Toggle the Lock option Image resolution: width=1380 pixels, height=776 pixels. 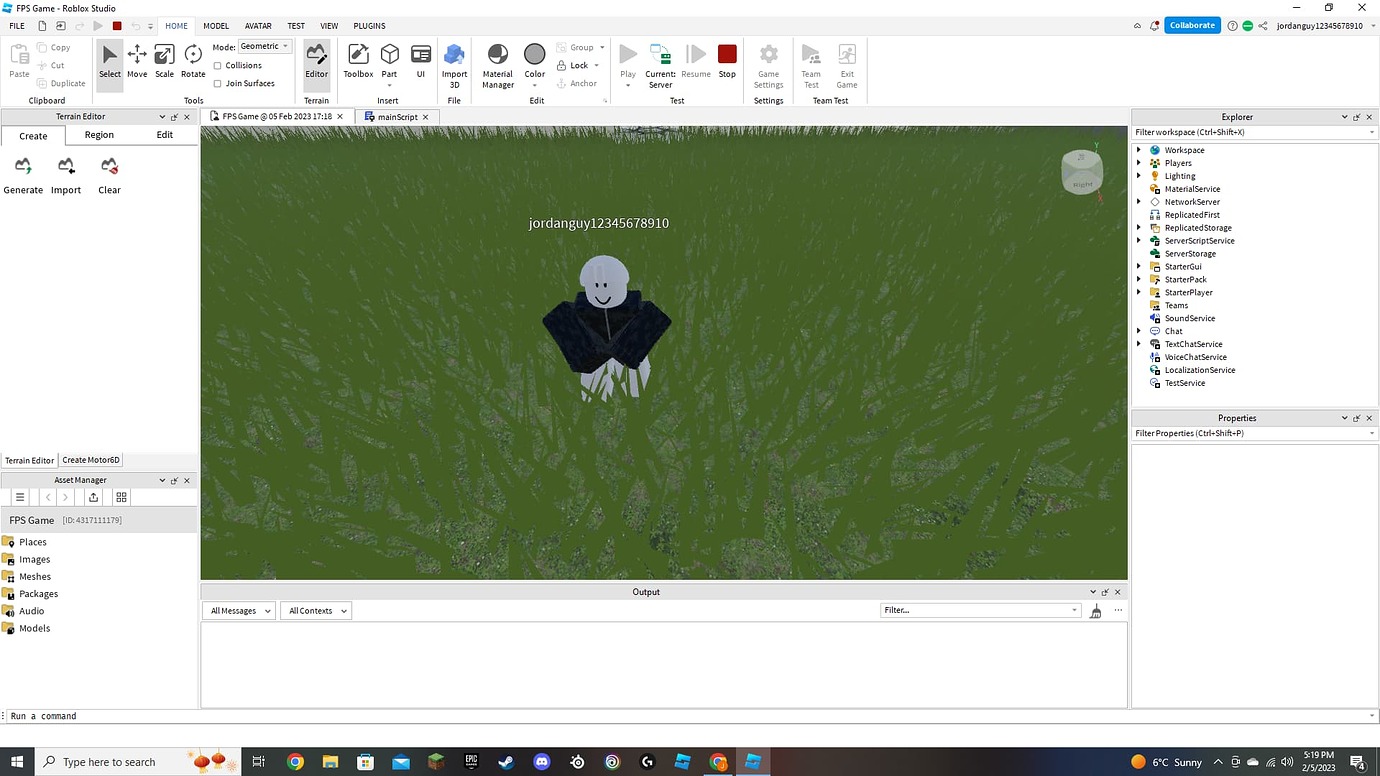click(x=576, y=65)
